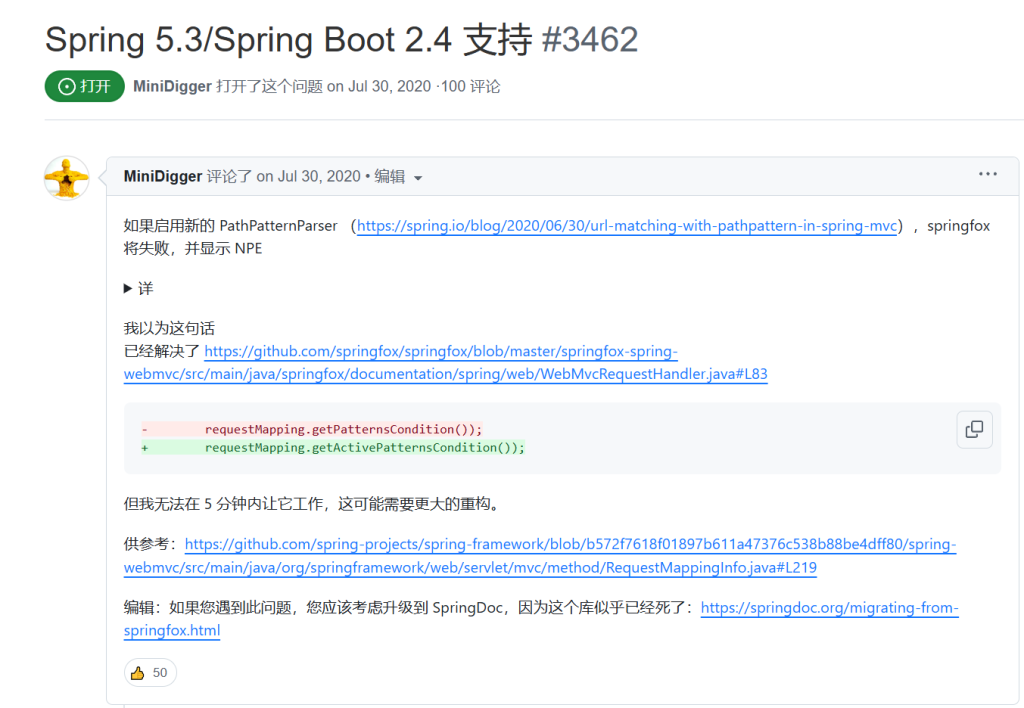Click the text 但我无法在 5 分钟内让它工作
The width and height of the screenshot is (1024, 708).
point(227,504)
